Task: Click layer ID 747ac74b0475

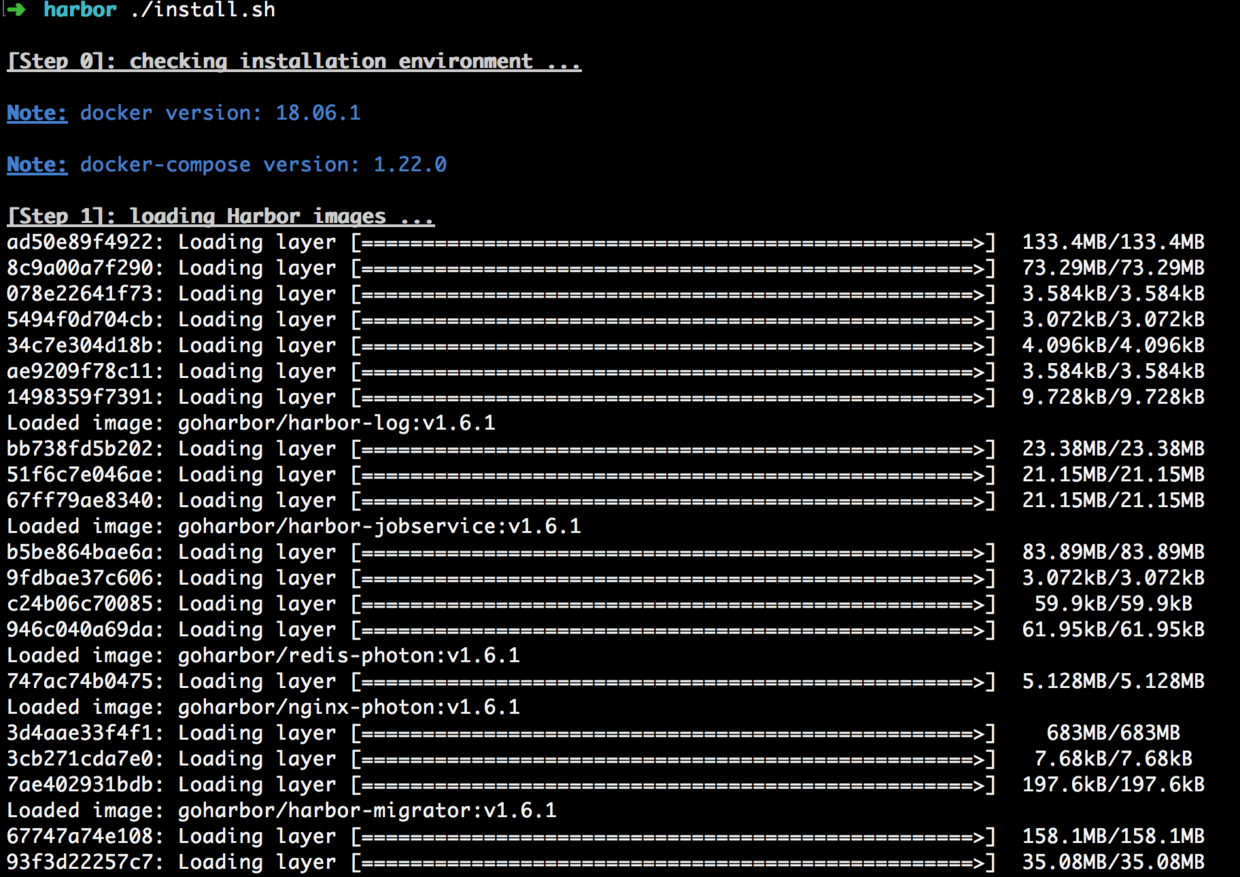Action: (x=80, y=682)
